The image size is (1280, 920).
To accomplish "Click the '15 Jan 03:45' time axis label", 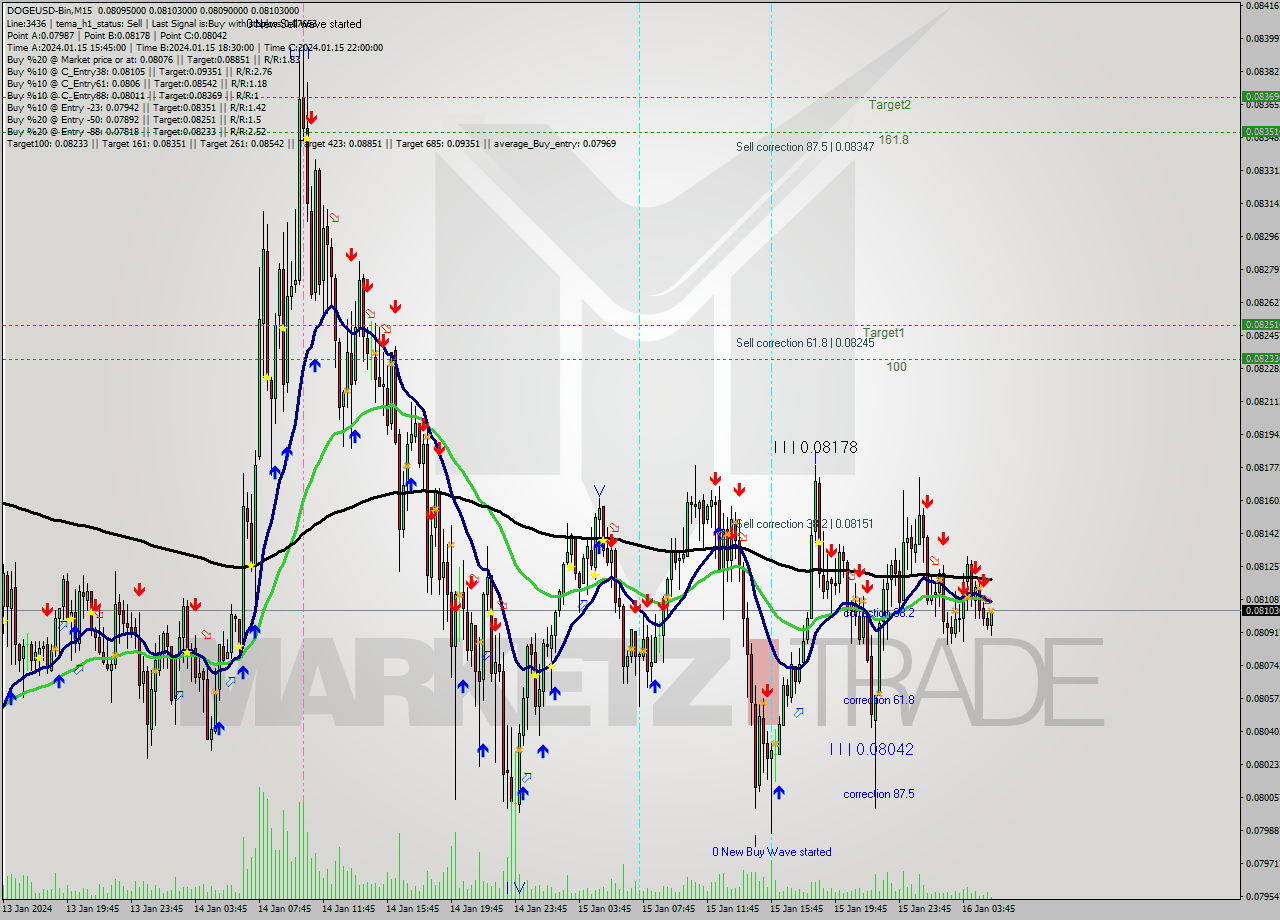I will click(x=605, y=910).
